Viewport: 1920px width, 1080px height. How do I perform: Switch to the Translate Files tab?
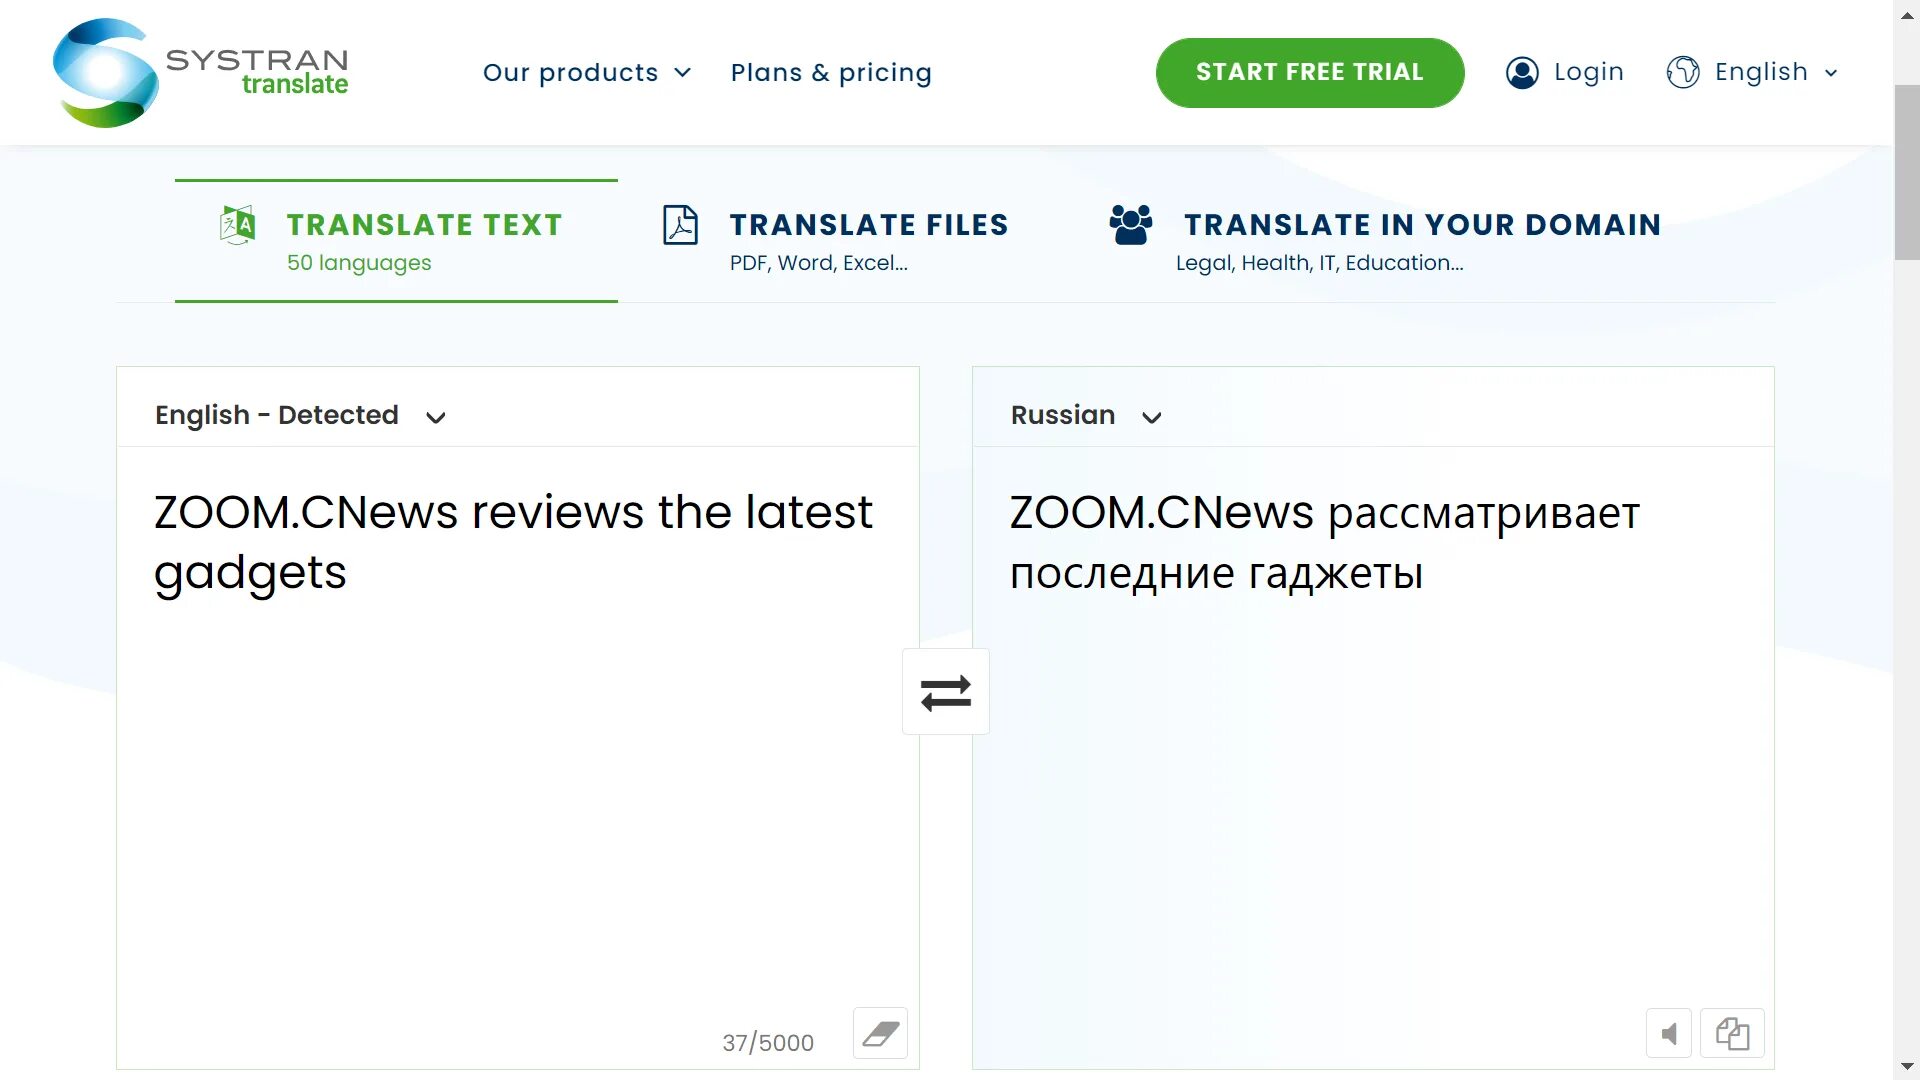coord(836,240)
